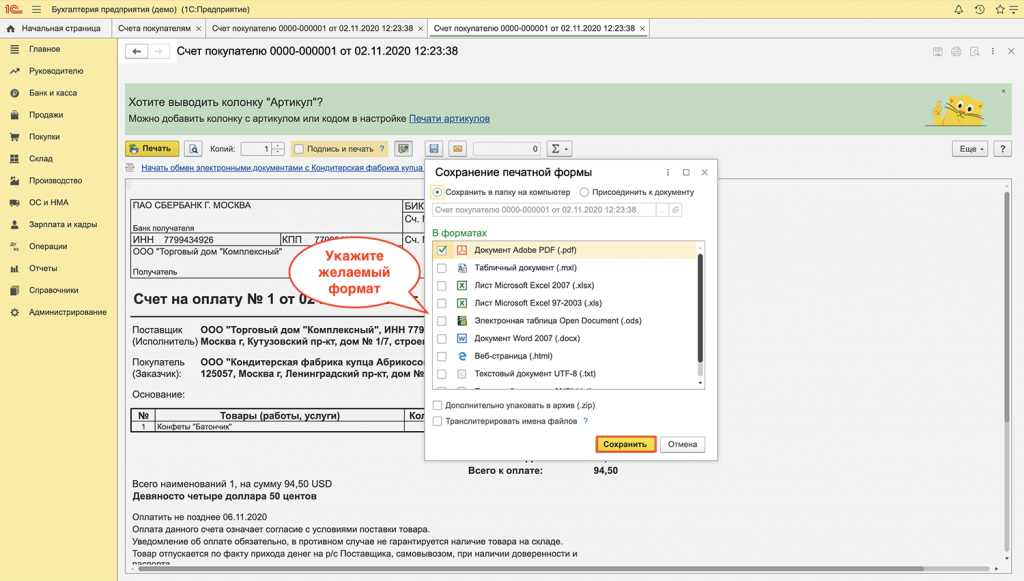Go forward with the right arrow
The width and height of the screenshot is (1024, 581).
pyautogui.click(x=158, y=51)
